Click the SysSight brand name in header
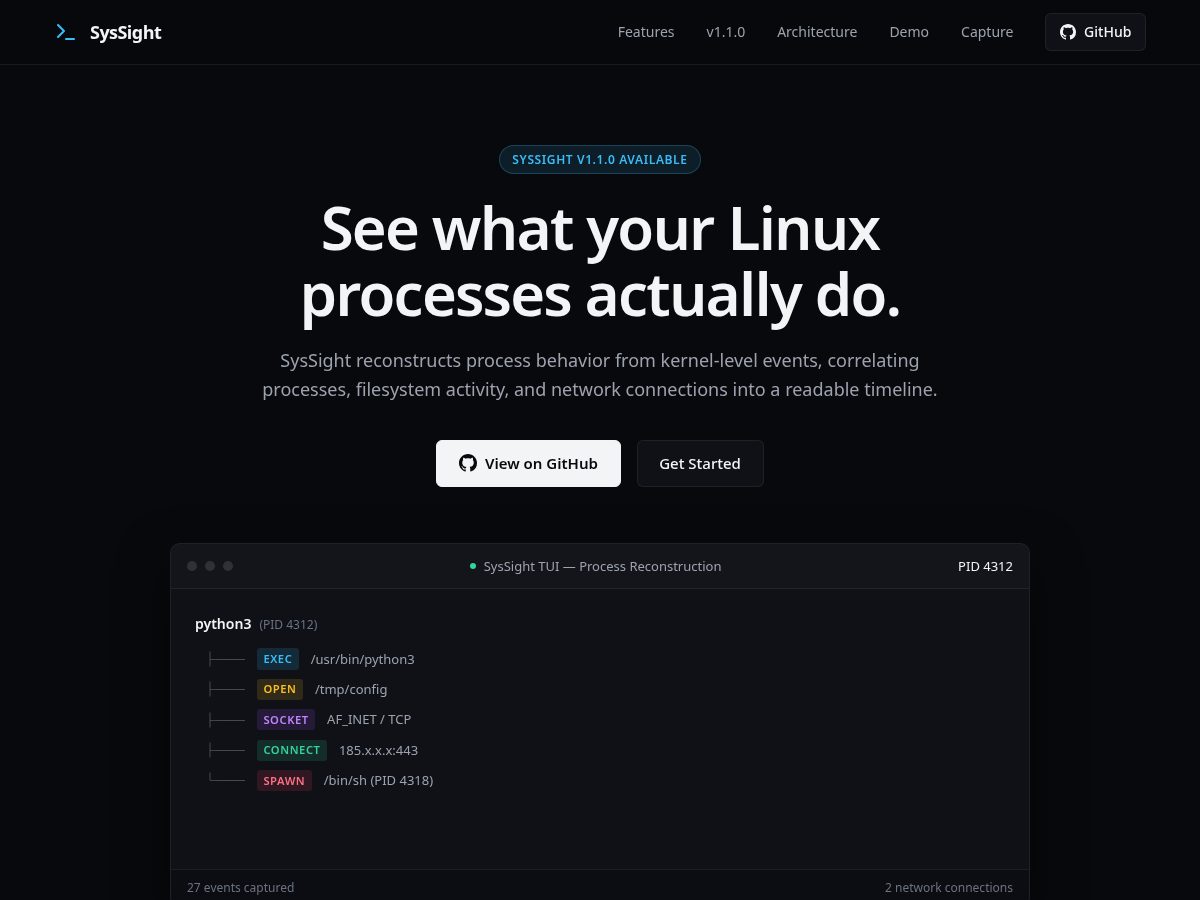This screenshot has height=900, width=1200. click(125, 32)
